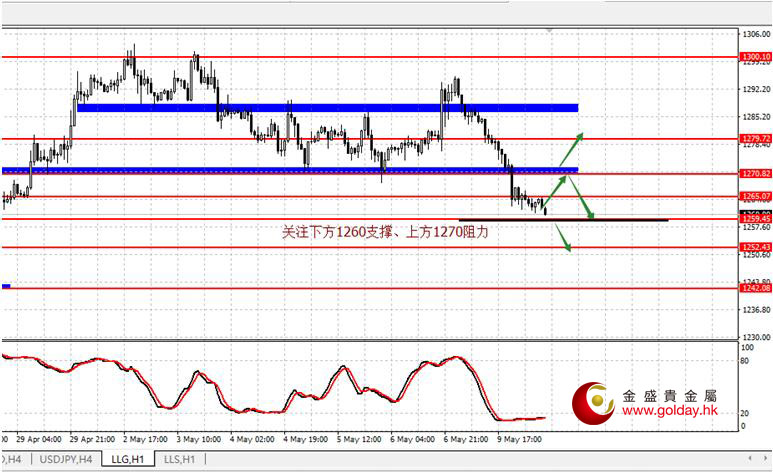
Task: Click the 1265.07 red price label
Action: point(755,196)
